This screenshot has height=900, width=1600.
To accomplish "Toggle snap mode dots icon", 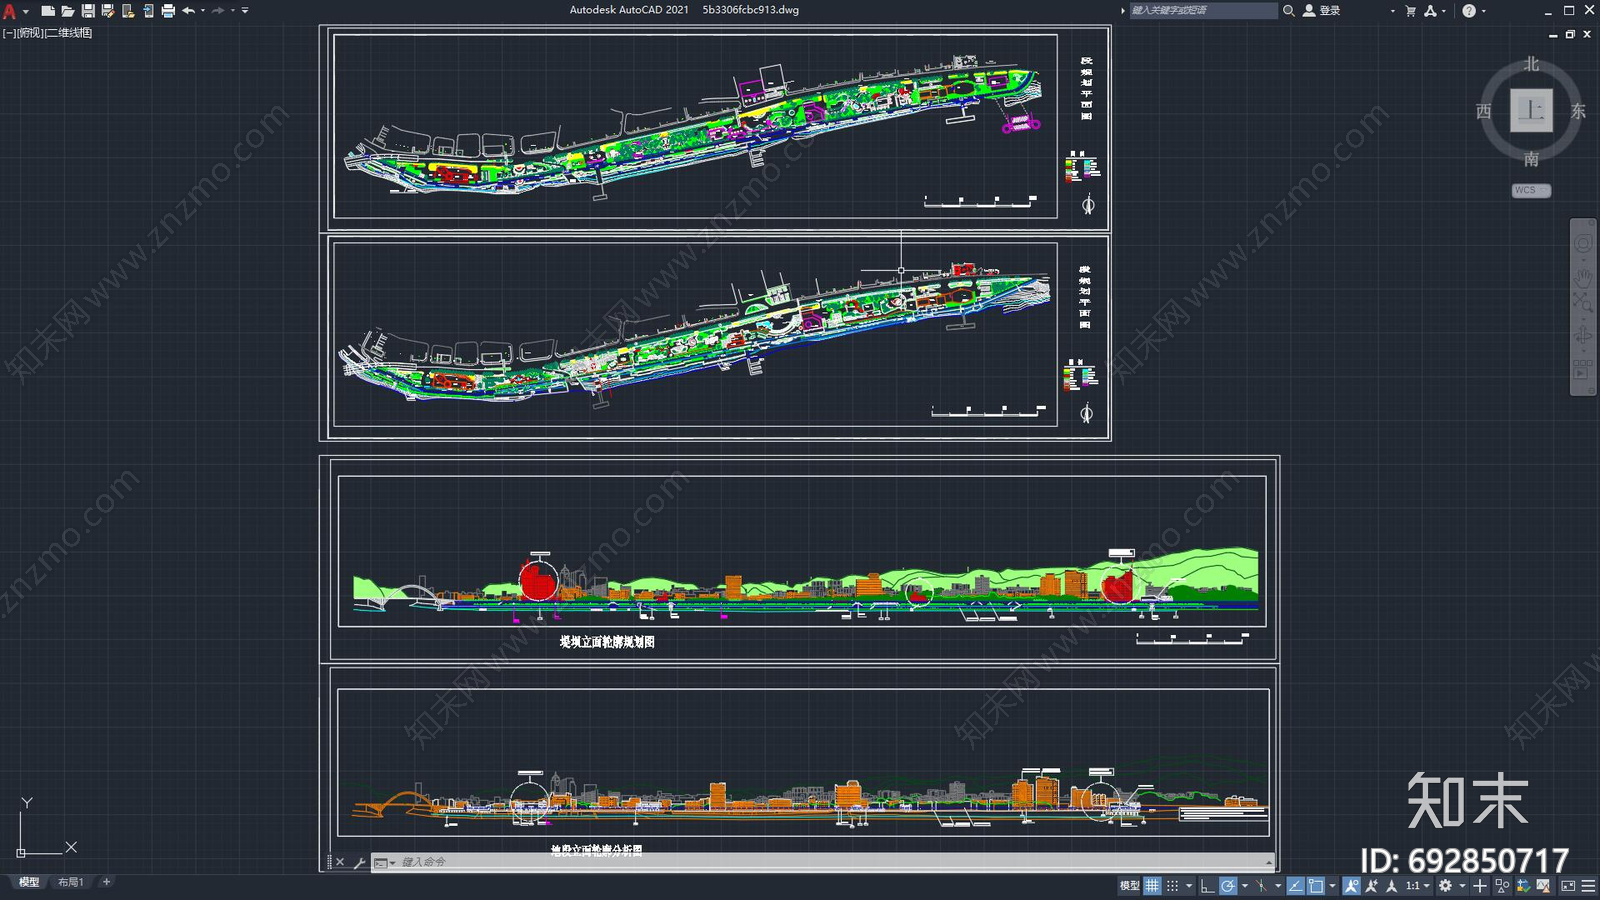I will click(x=1172, y=886).
